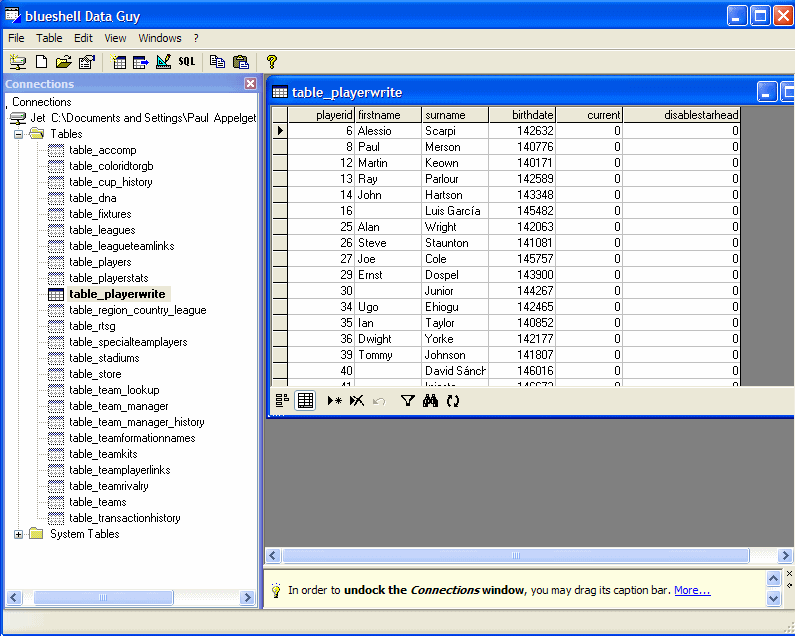Click the delete record icon
The width and height of the screenshot is (795, 636).
356,401
